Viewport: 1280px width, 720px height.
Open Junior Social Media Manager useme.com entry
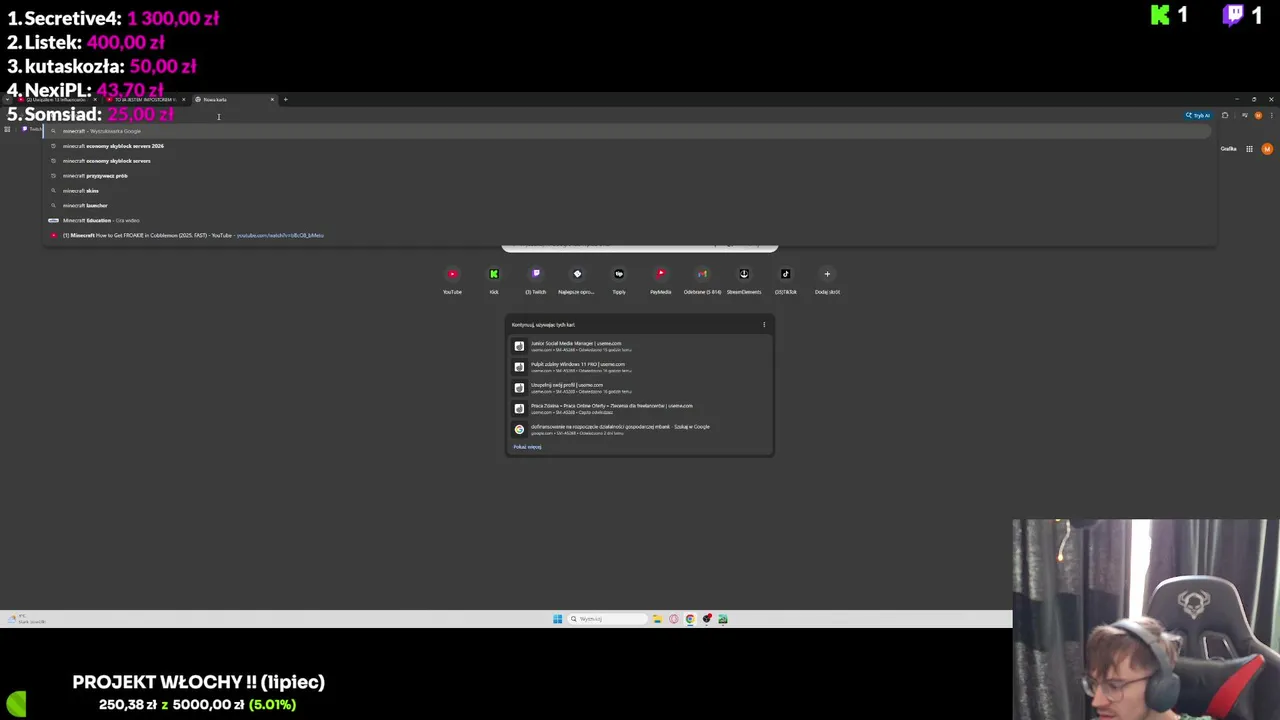(639, 346)
